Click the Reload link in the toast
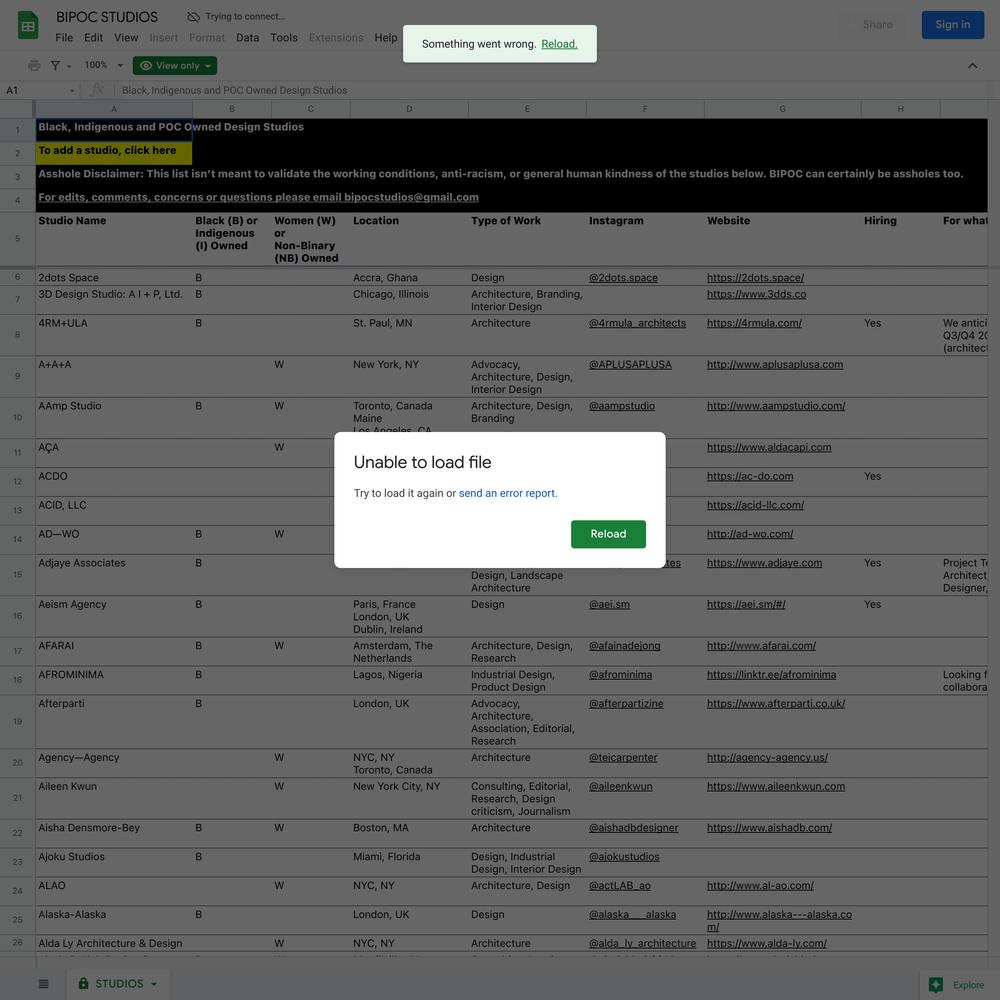The width and height of the screenshot is (1000, 1000). point(559,44)
